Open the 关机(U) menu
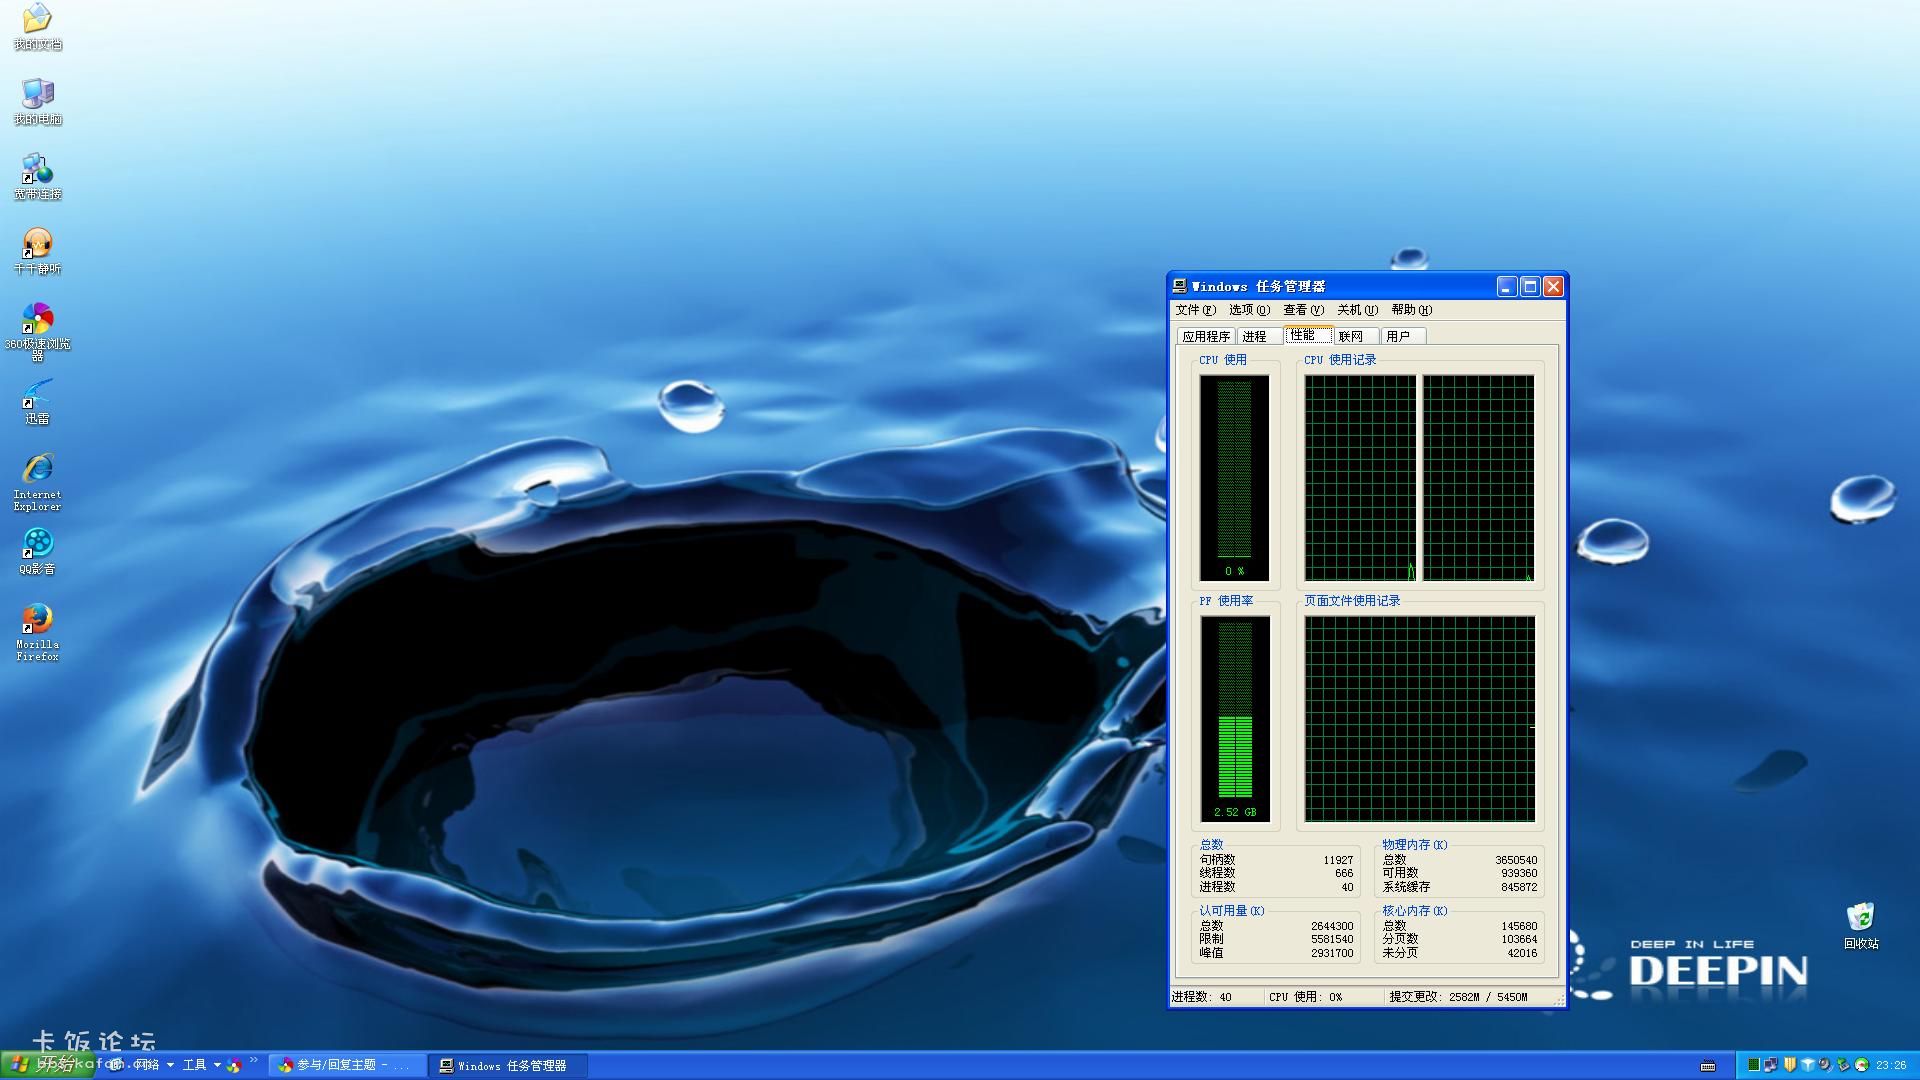Viewport: 1920px width, 1080px height. click(x=1357, y=310)
